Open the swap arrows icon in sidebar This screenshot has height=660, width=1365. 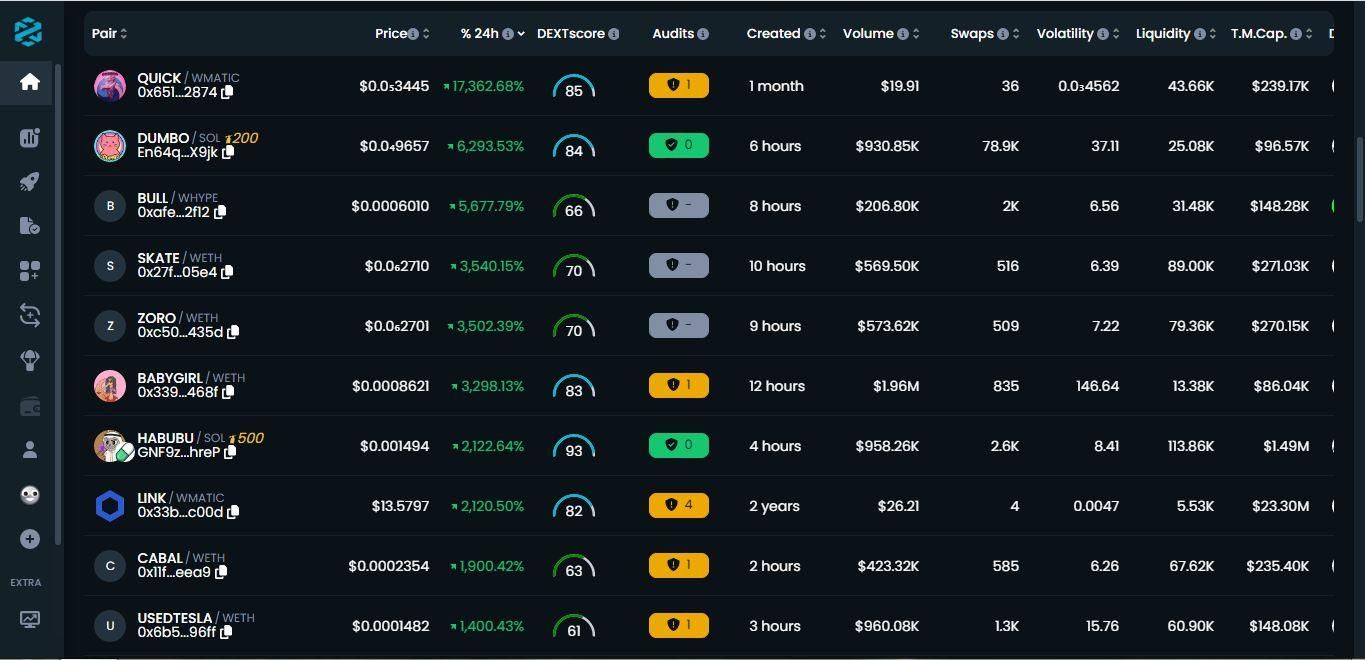(29, 316)
